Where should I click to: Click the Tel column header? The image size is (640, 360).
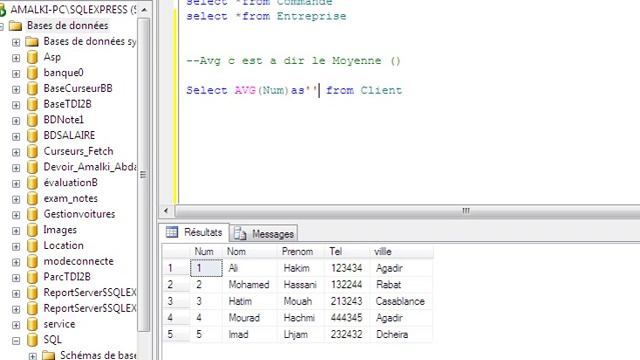point(348,251)
